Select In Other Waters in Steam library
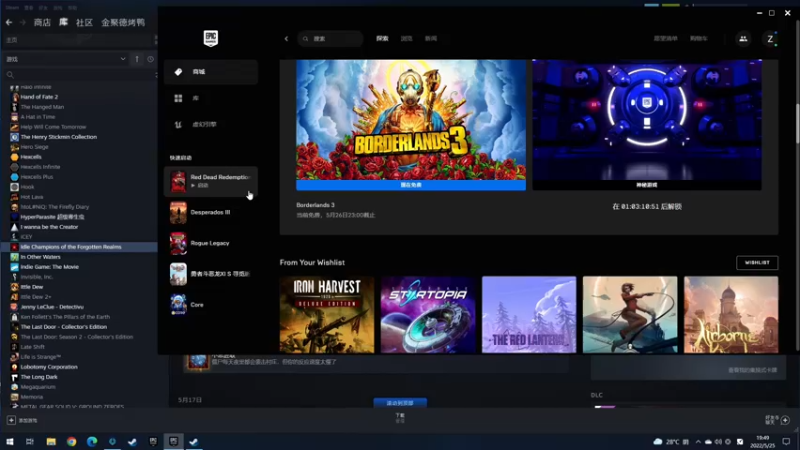The image size is (800, 450). [x=40, y=257]
